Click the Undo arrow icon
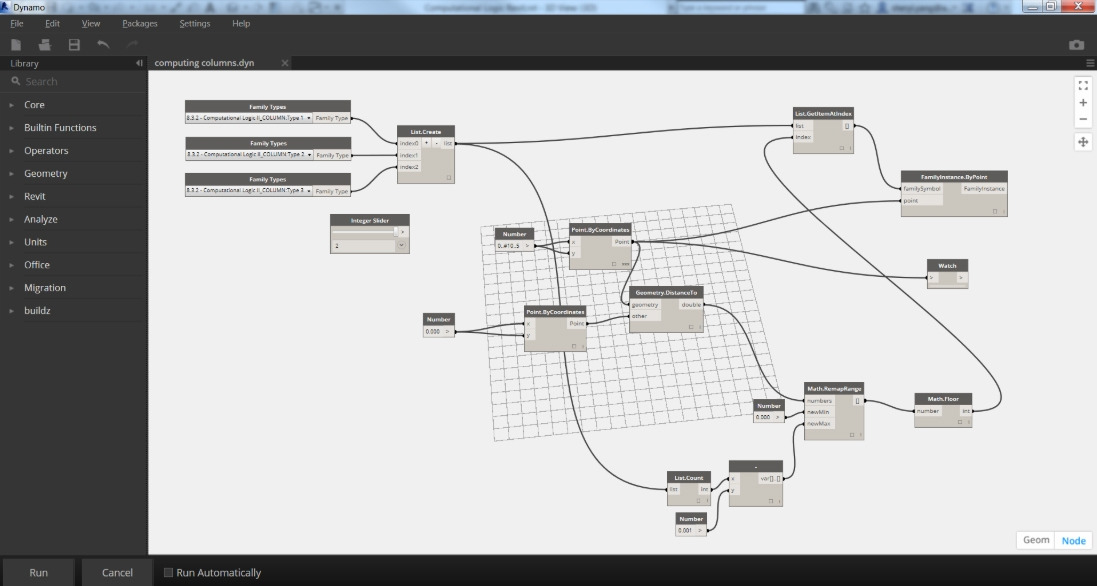Viewport: 1097px width, 586px height. coord(104,45)
